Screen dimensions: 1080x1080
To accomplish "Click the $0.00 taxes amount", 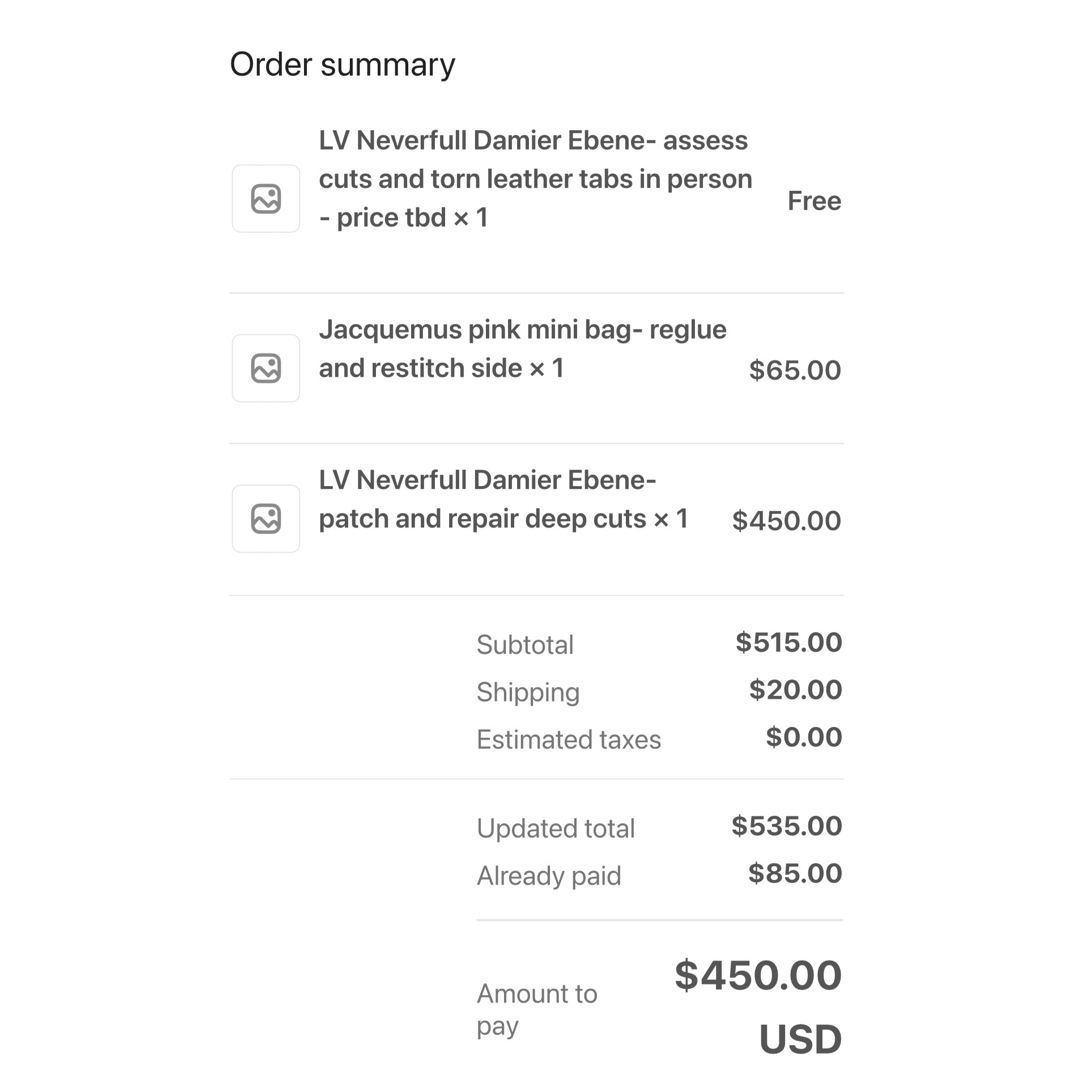I will click(804, 738).
